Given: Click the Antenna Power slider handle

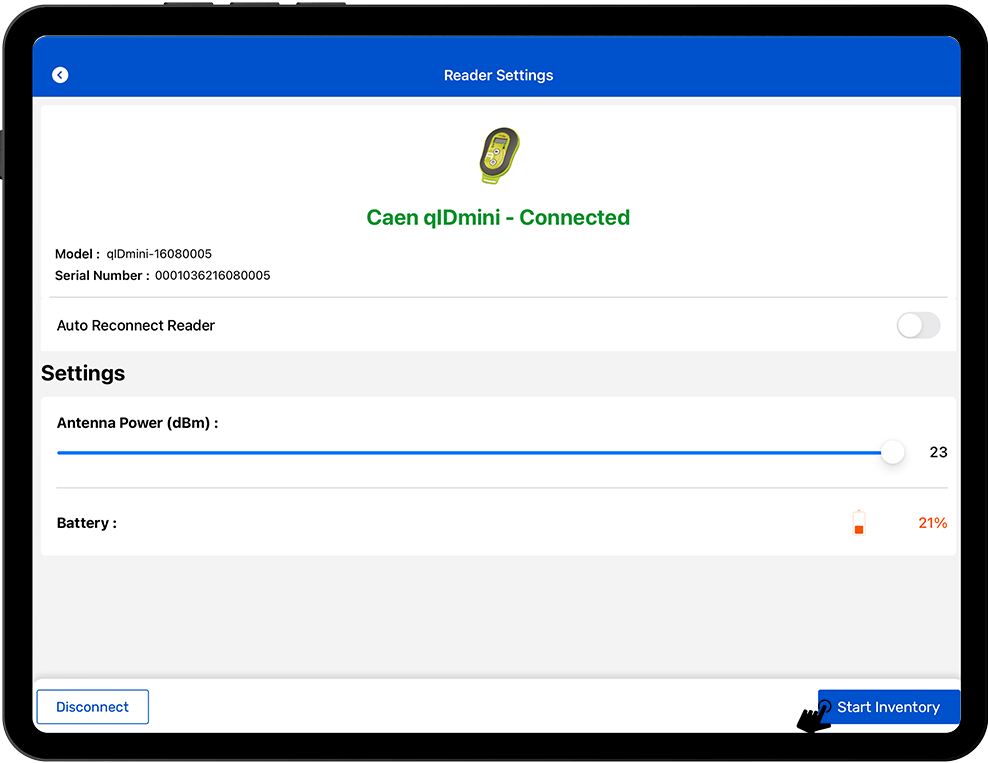Looking at the screenshot, I should click(892, 453).
